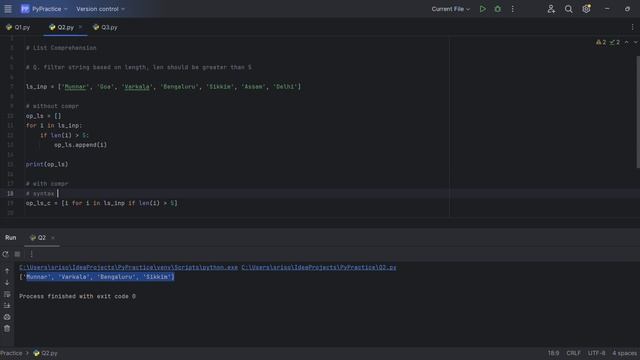Viewport: 640px width, 360px height.
Task: Click the '# List Comprehension' comment line
Action: pyautogui.click(x=61, y=48)
